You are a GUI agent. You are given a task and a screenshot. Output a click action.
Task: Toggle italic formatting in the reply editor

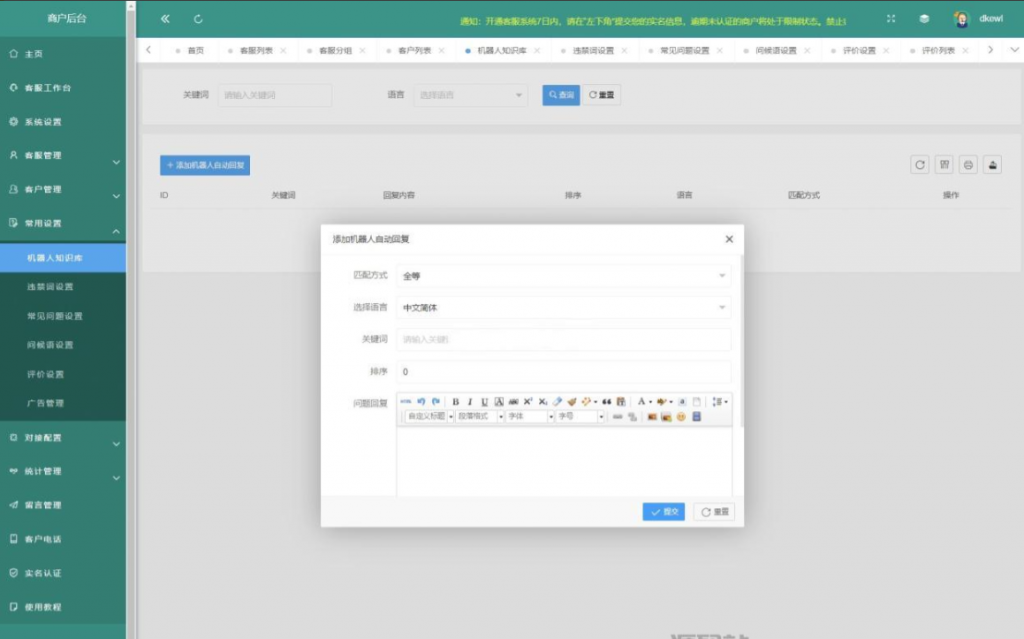(470, 402)
